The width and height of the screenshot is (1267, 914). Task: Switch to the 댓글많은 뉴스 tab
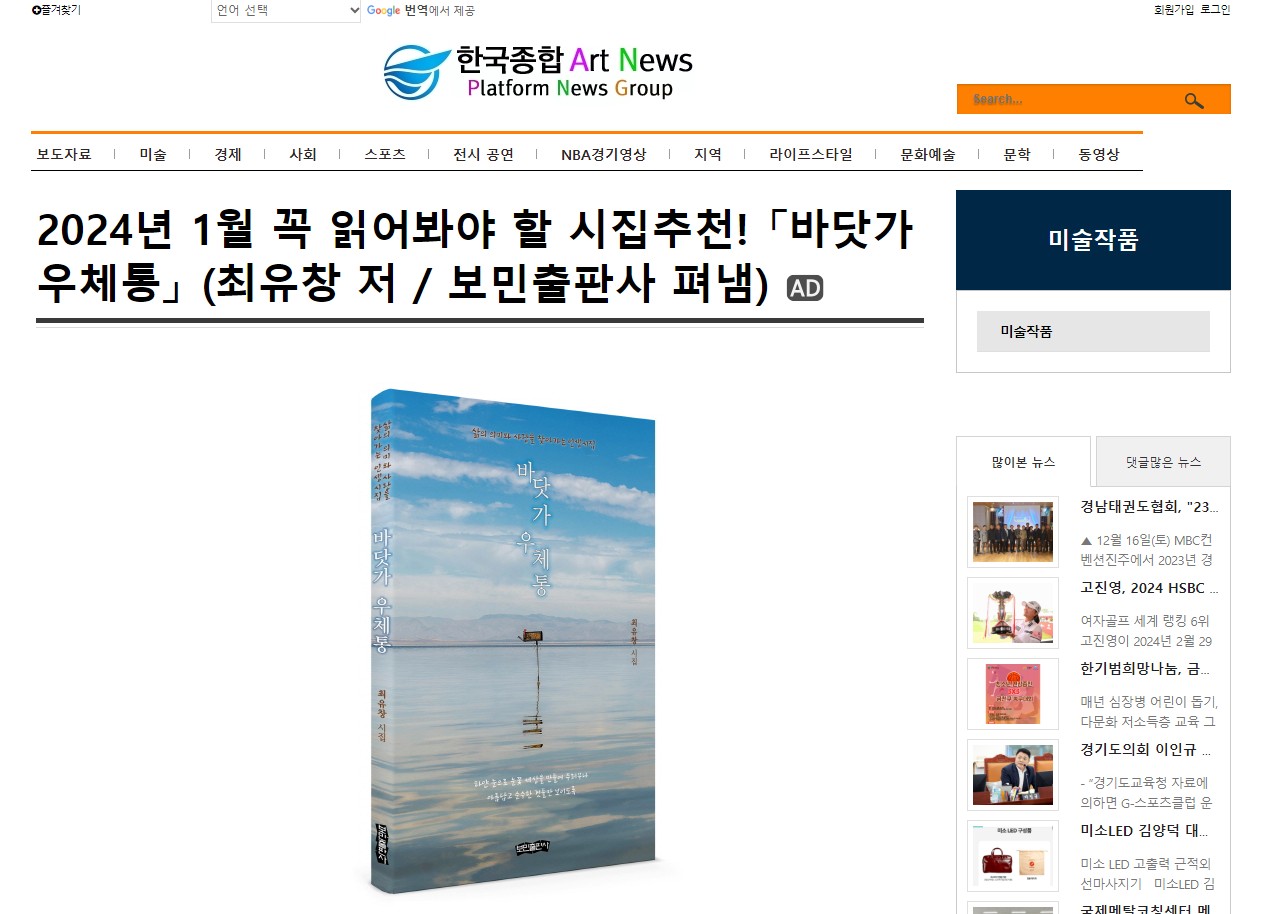tap(1163, 462)
